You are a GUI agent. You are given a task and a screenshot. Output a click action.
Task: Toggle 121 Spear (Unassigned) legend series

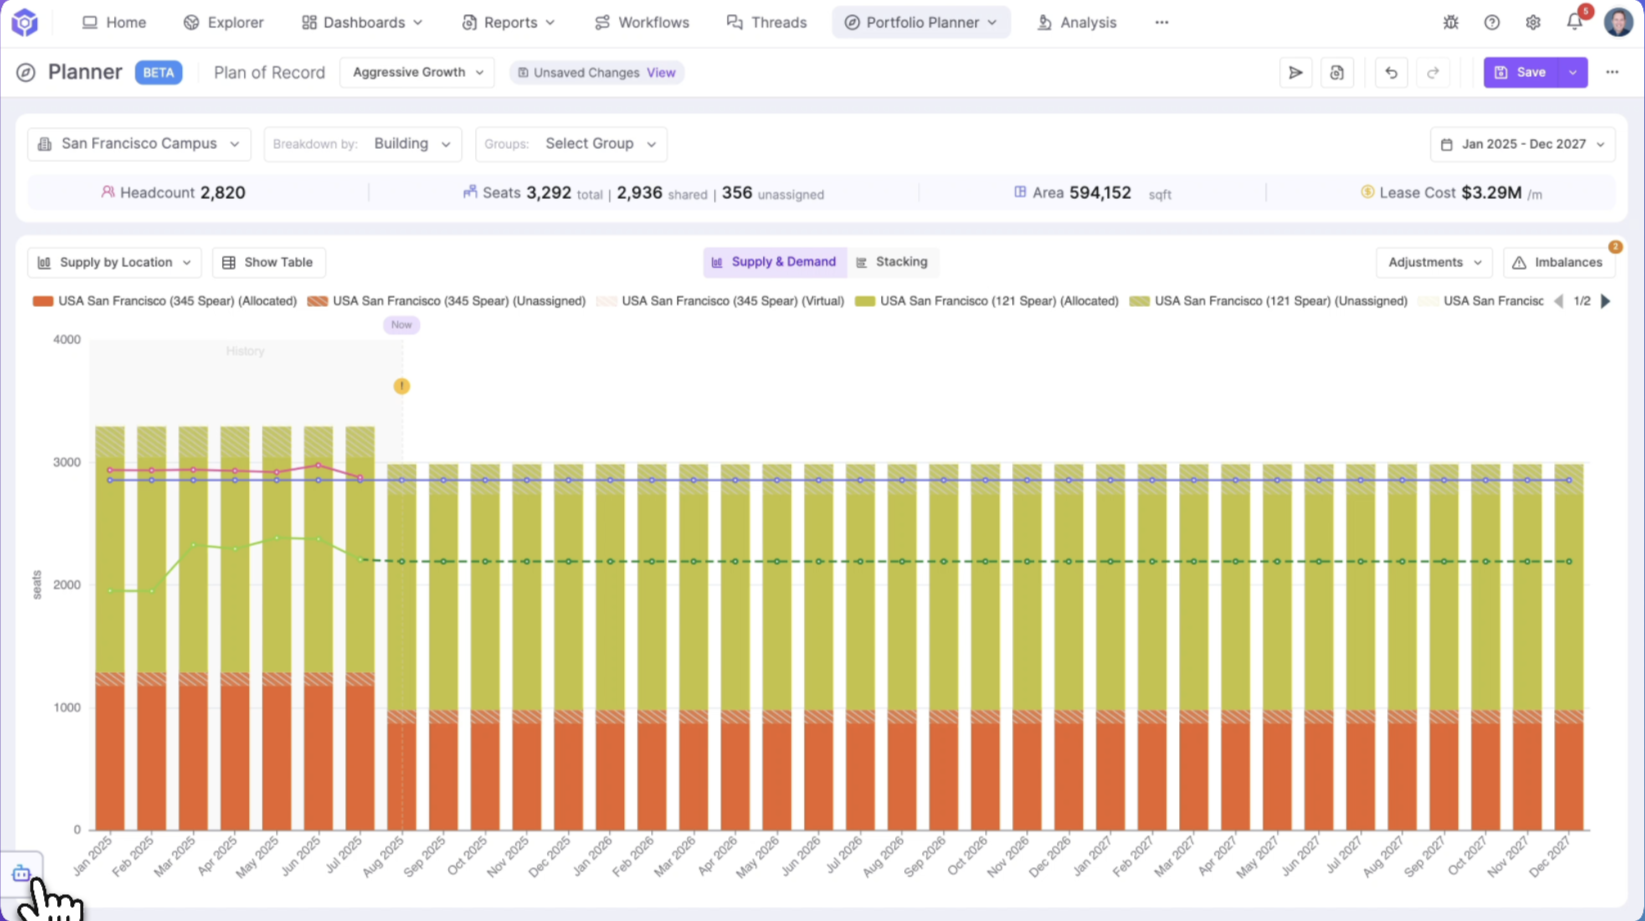pos(1268,301)
